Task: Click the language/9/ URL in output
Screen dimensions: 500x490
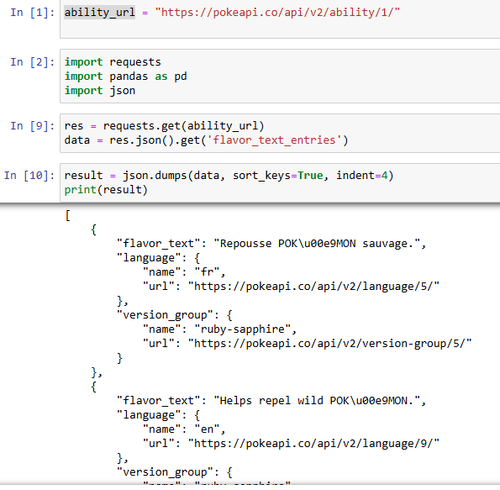Action: (x=314, y=443)
